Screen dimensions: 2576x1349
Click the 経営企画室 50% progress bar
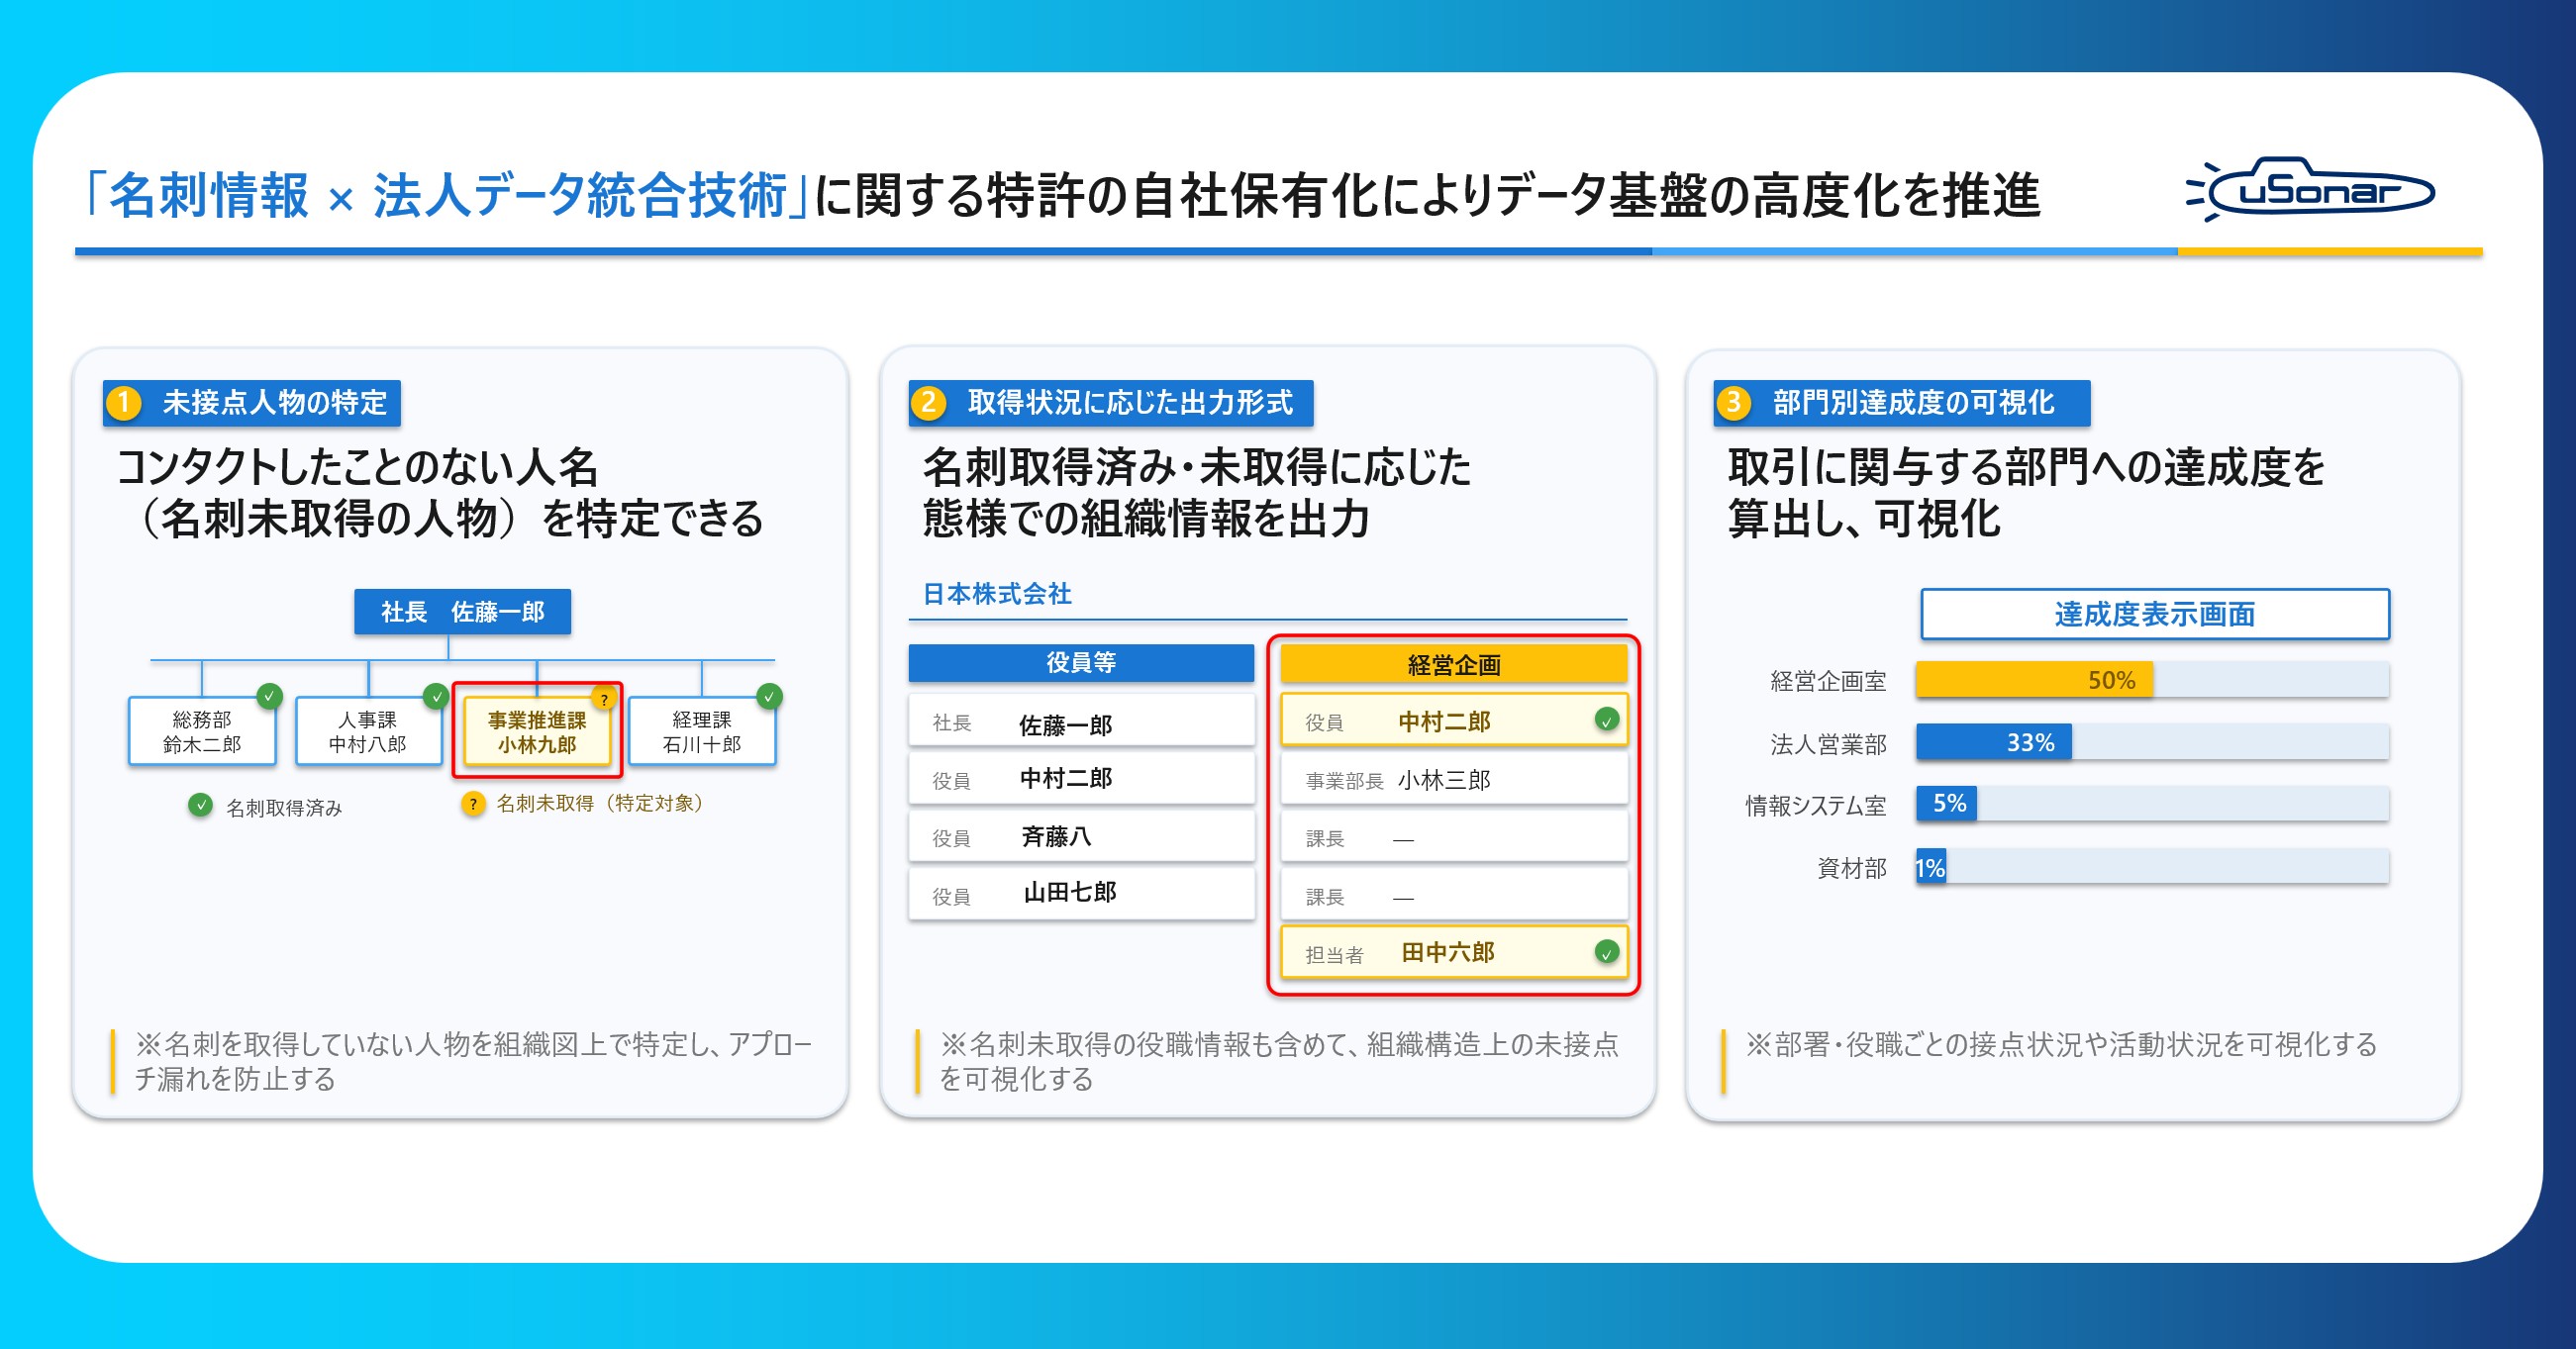2153,680
